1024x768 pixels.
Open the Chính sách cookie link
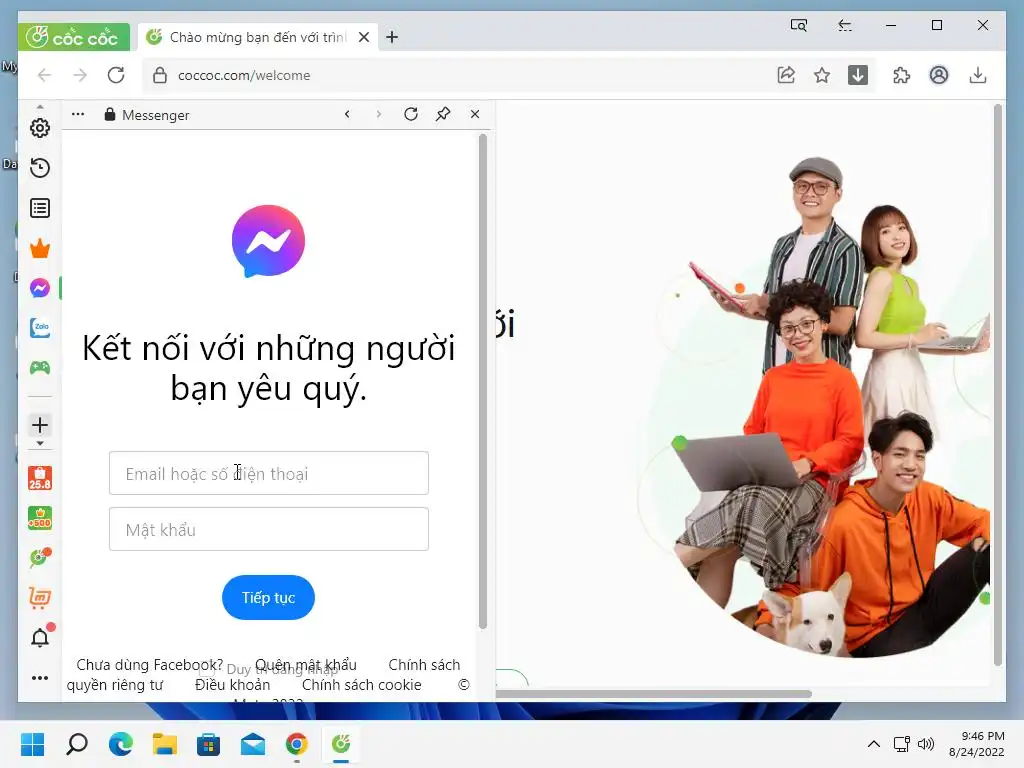click(x=362, y=685)
